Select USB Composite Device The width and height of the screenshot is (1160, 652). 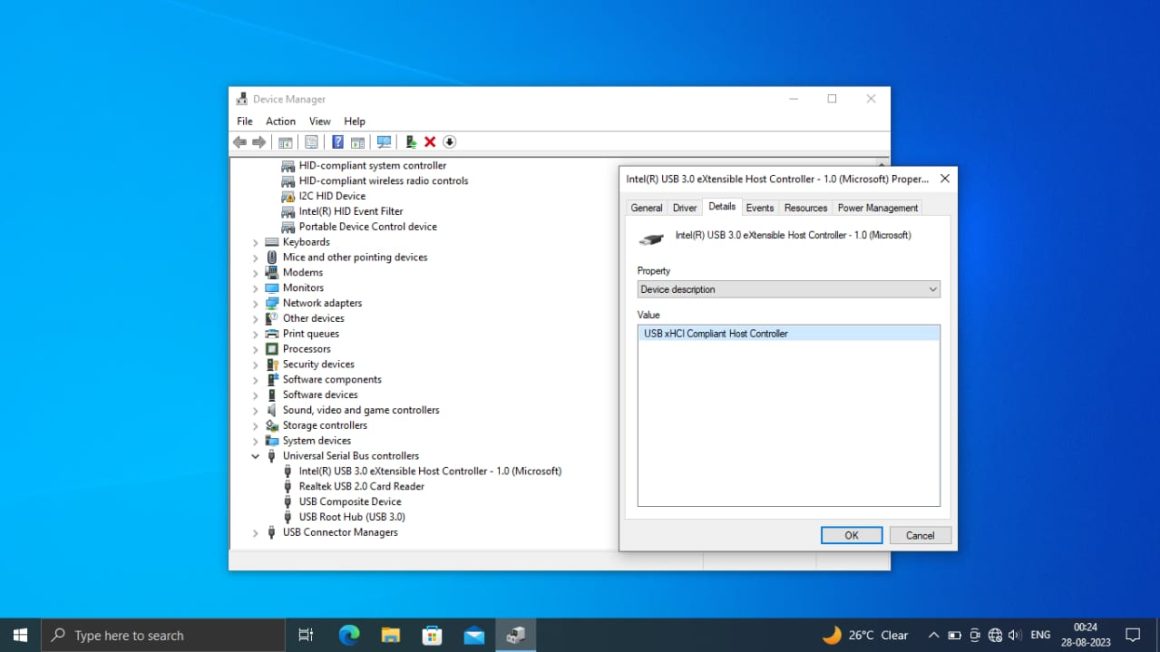click(349, 502)
